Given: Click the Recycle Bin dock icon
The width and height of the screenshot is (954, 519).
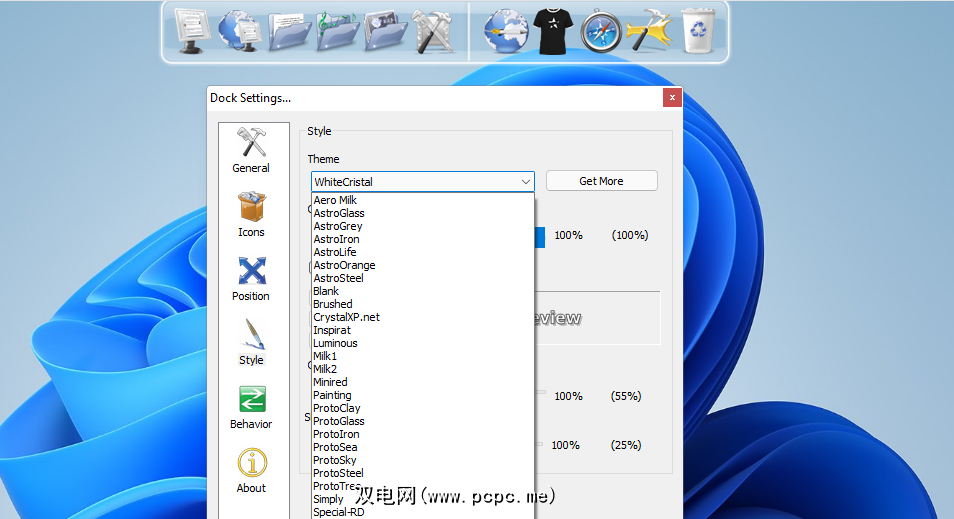Looking at the screenshot, I should (x=699, y=31).
